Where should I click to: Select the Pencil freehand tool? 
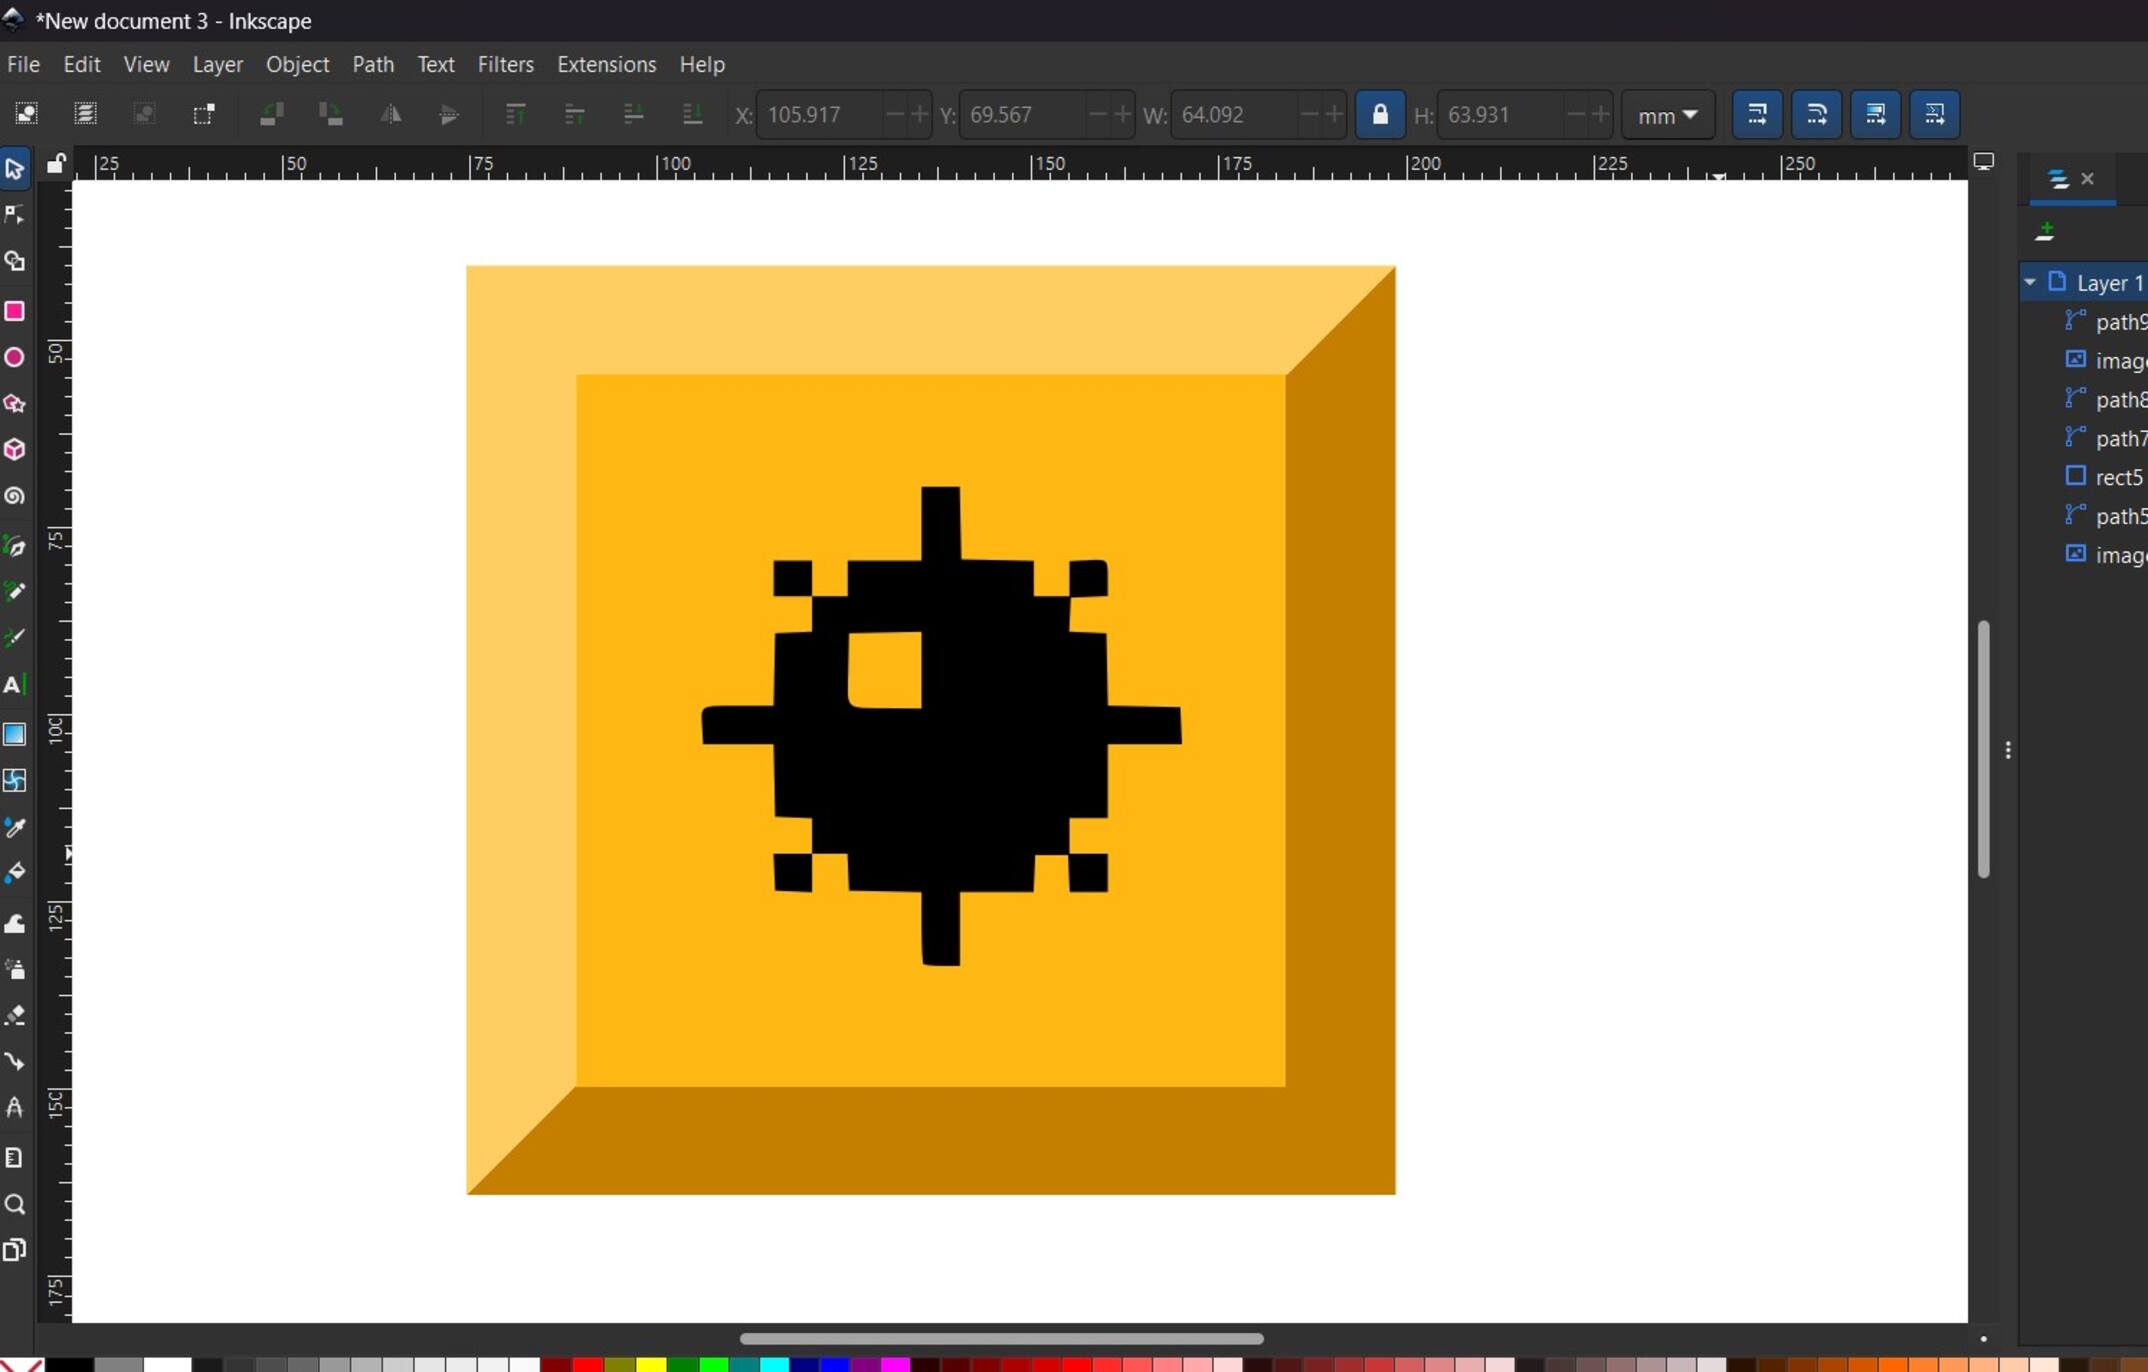(15, 591)
